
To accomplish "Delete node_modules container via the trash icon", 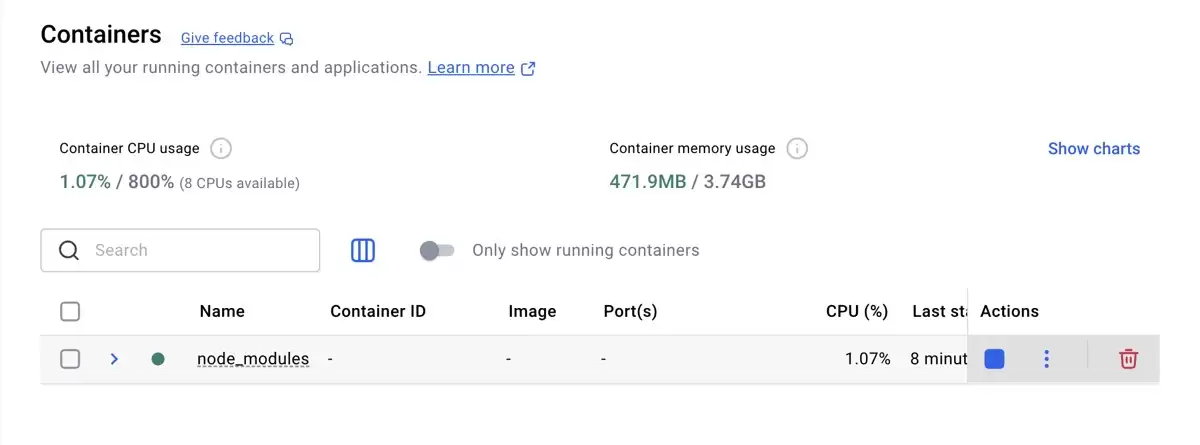I will [x=1128, y=359].
